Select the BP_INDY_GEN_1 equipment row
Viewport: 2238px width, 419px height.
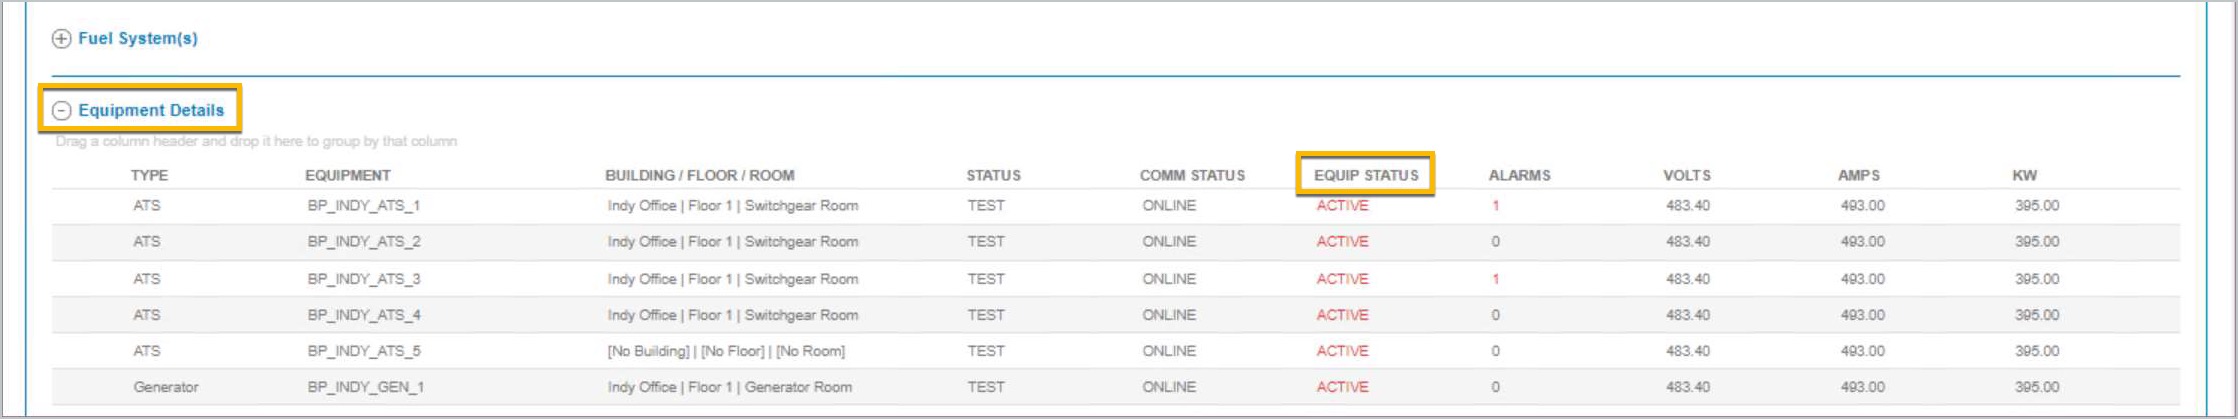tap(1116, 387)
